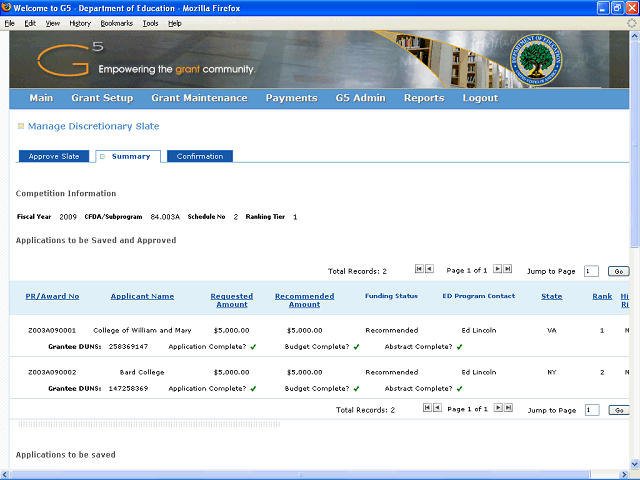Open the Grant Setup menu

click(x=102, y=98)
